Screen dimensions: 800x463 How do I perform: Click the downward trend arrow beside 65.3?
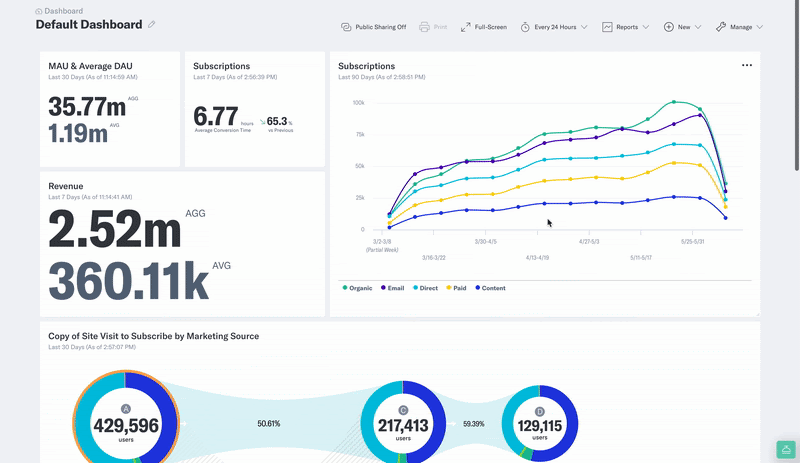[262, 122]
